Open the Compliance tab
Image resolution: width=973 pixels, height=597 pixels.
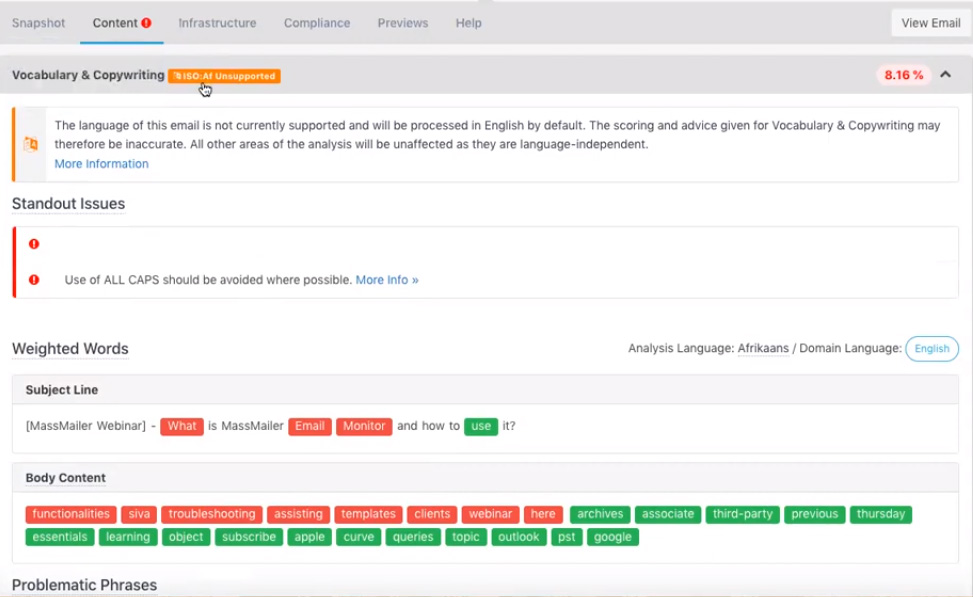[316, 23]
